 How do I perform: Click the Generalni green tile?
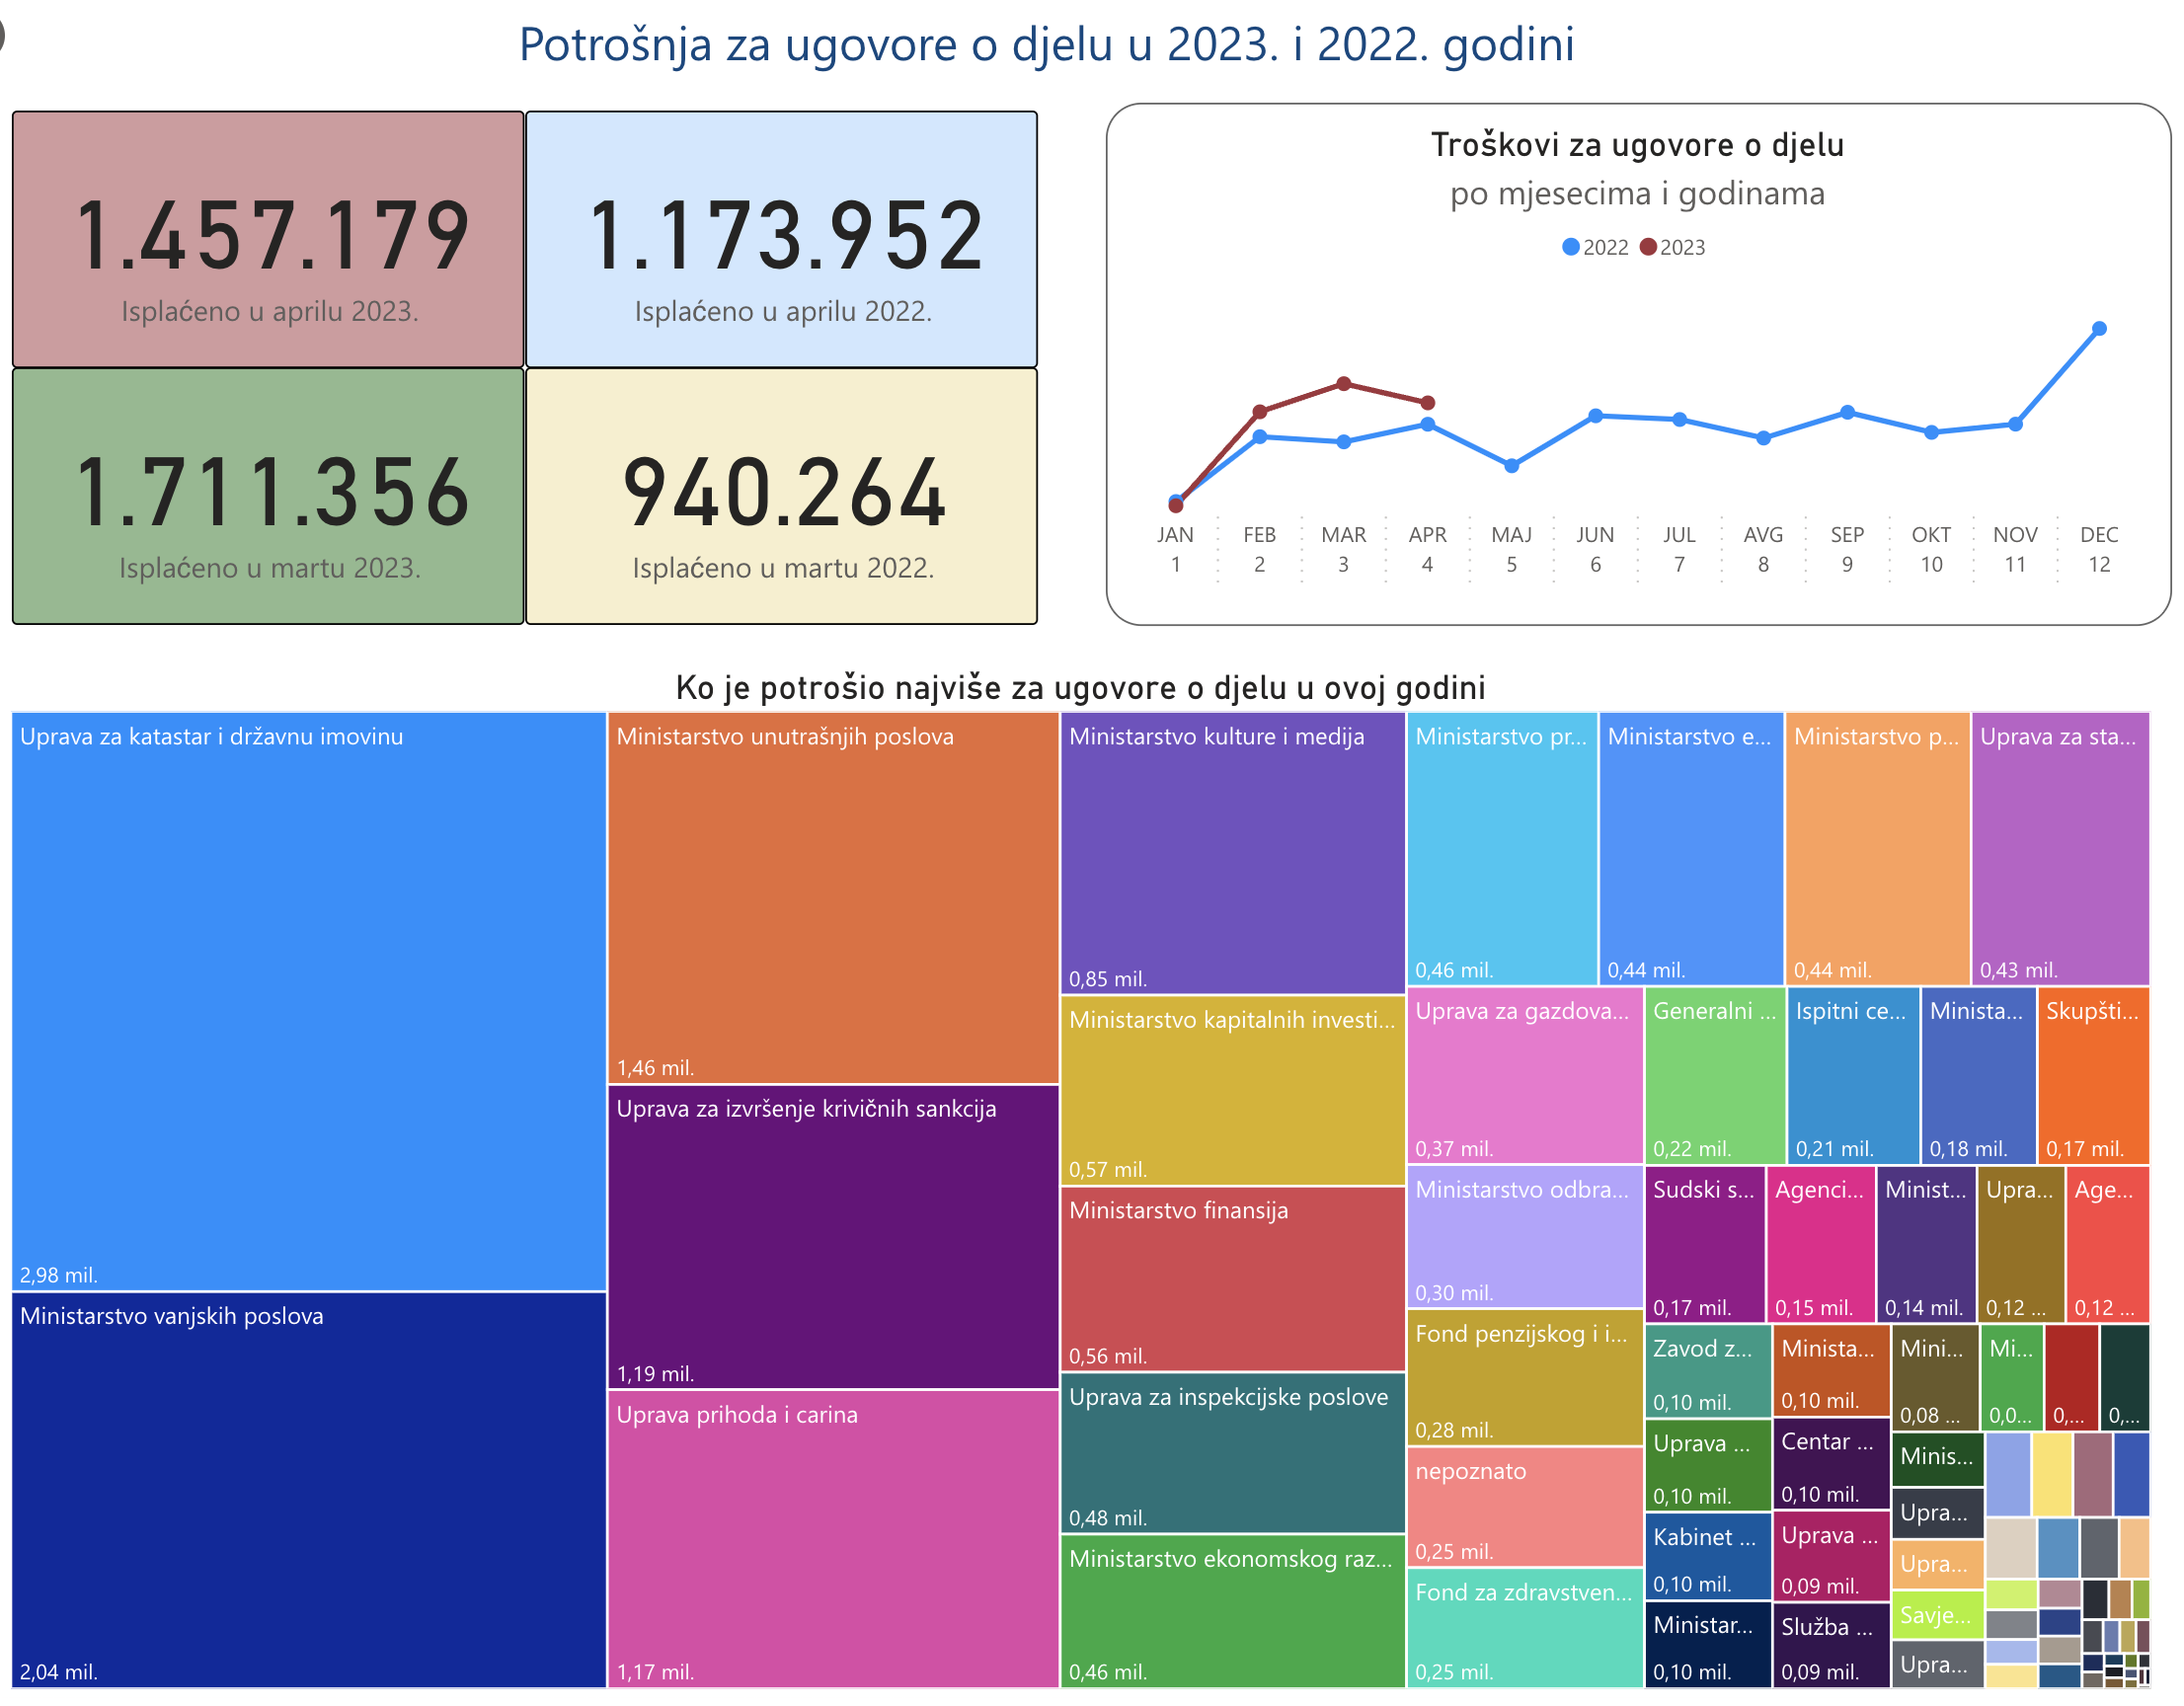(1714, 1075)
